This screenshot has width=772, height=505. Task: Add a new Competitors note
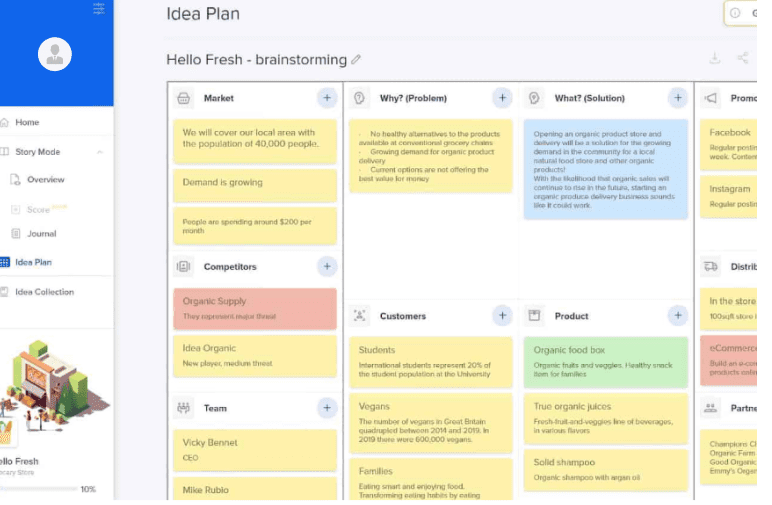coord(326,267)
